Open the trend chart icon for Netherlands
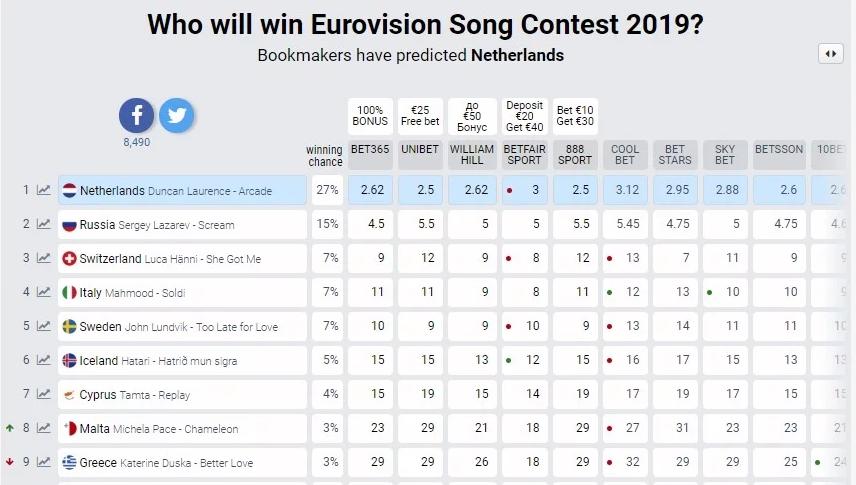Screen dimensions: 856x485 pyautogui.click(x=44, y=190)
